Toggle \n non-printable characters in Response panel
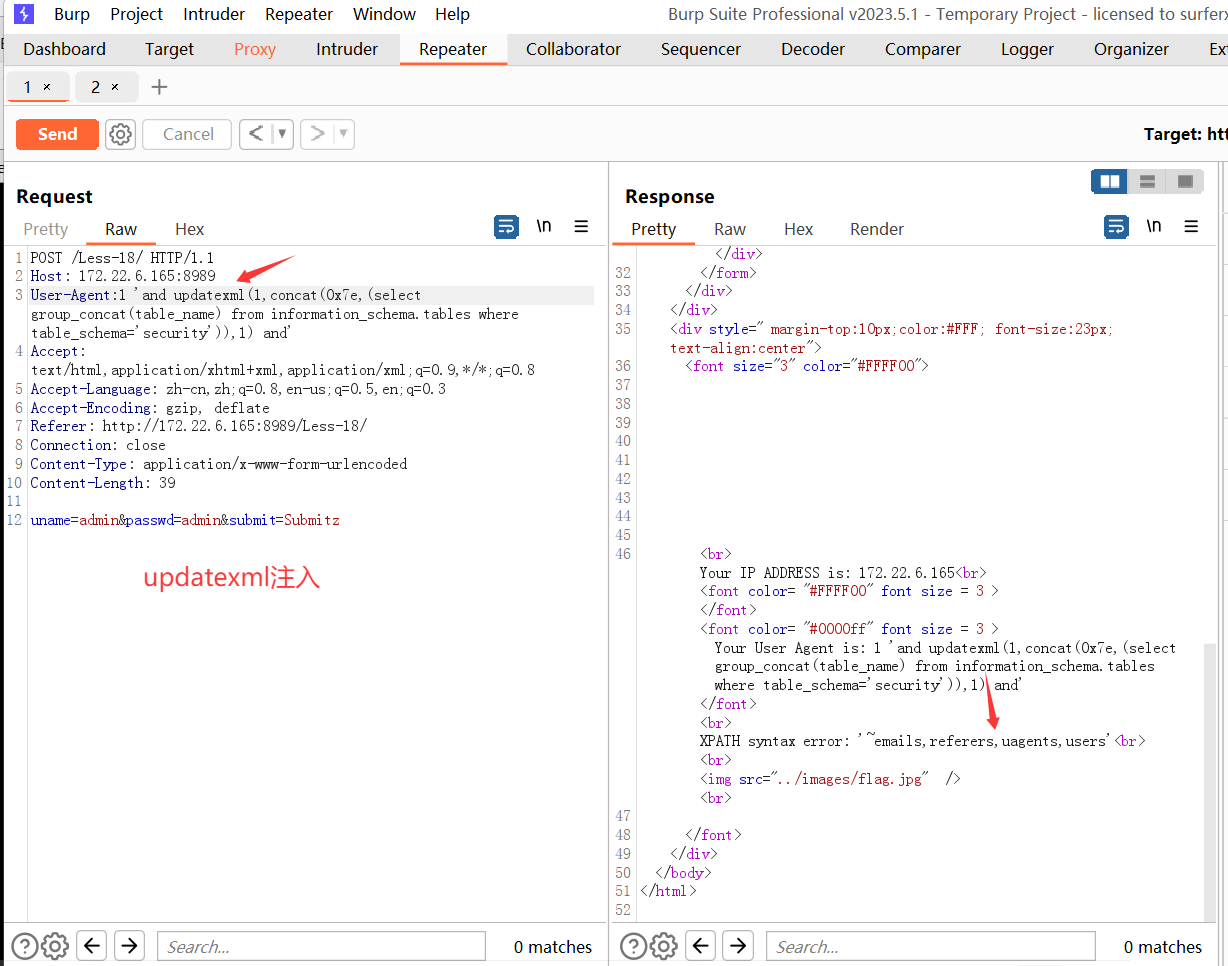Image resolution: width=1228 pixels, height=966 pixels. click(1154, 226)
